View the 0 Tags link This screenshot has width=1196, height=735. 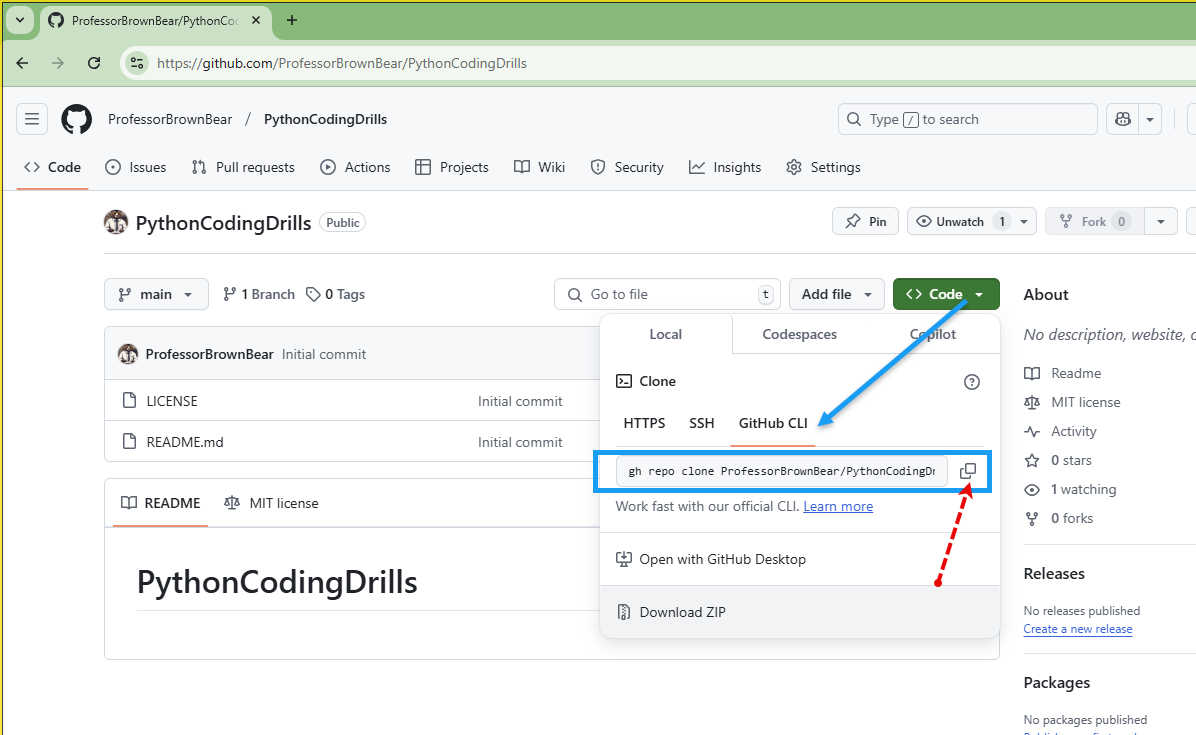[x=336, y=294]
